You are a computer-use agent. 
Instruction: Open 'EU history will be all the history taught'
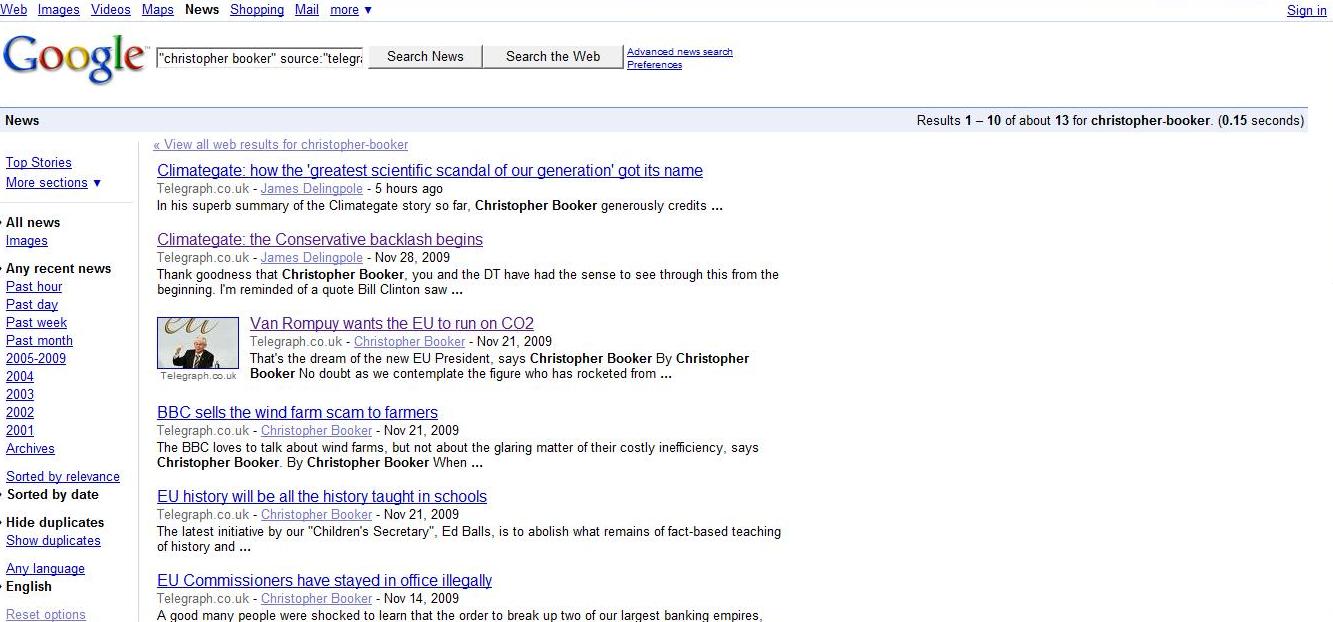click(322, 497)
